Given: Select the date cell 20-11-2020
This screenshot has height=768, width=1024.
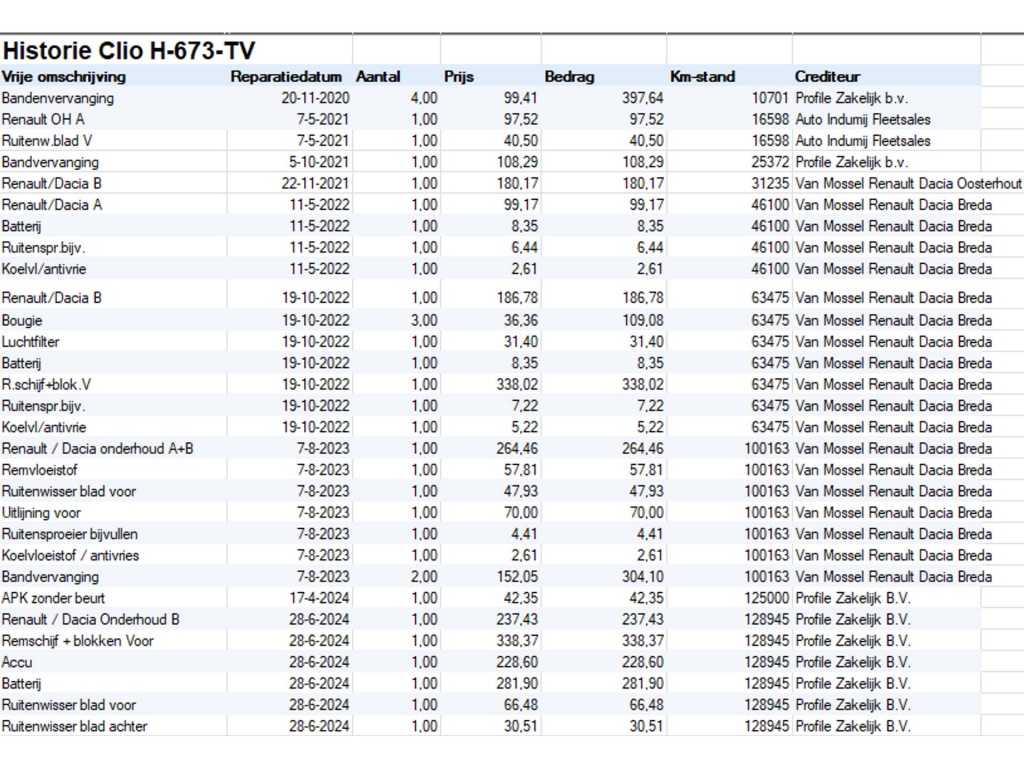Looking at the screenshot, I should 315,98.
